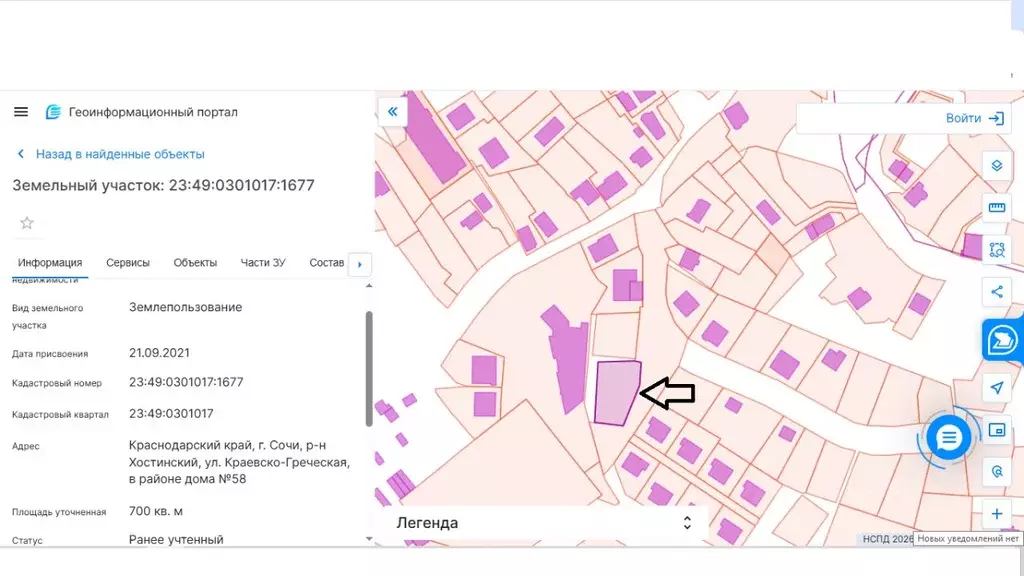The height and width of the screenshot is (576, 1024).
Task: Navigate to my location on map
Action: tap(996, 387)
